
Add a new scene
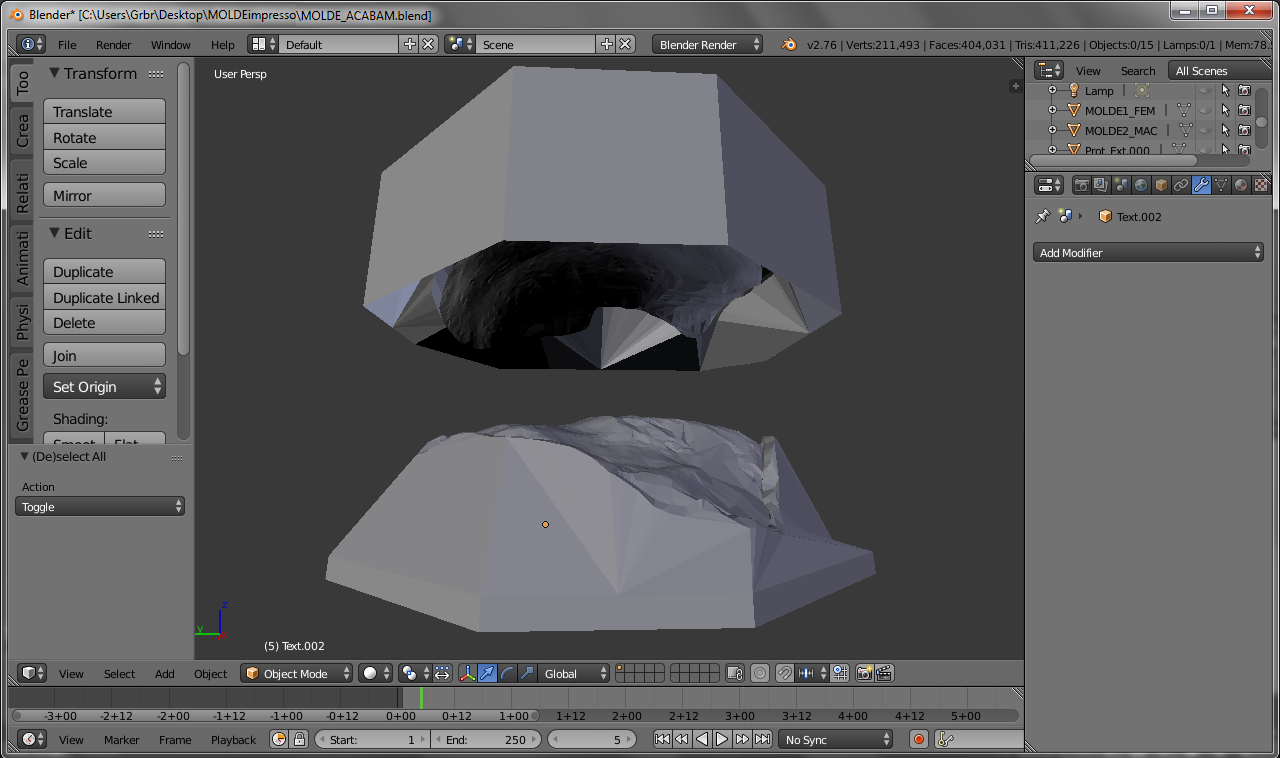click(606, 44)
